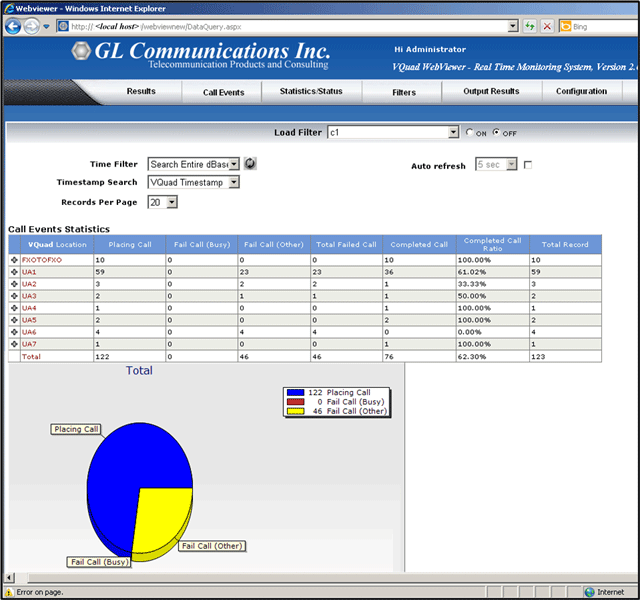
Task: Click the red Stop loading icon
Action: [547, 27]
